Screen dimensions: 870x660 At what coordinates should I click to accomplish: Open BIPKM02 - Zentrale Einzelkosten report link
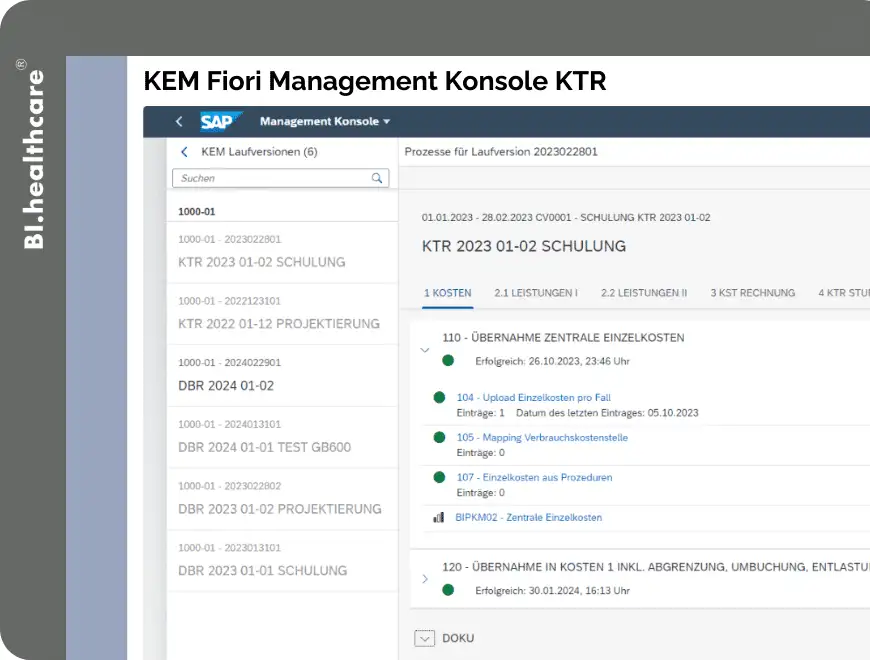point(528,517)
